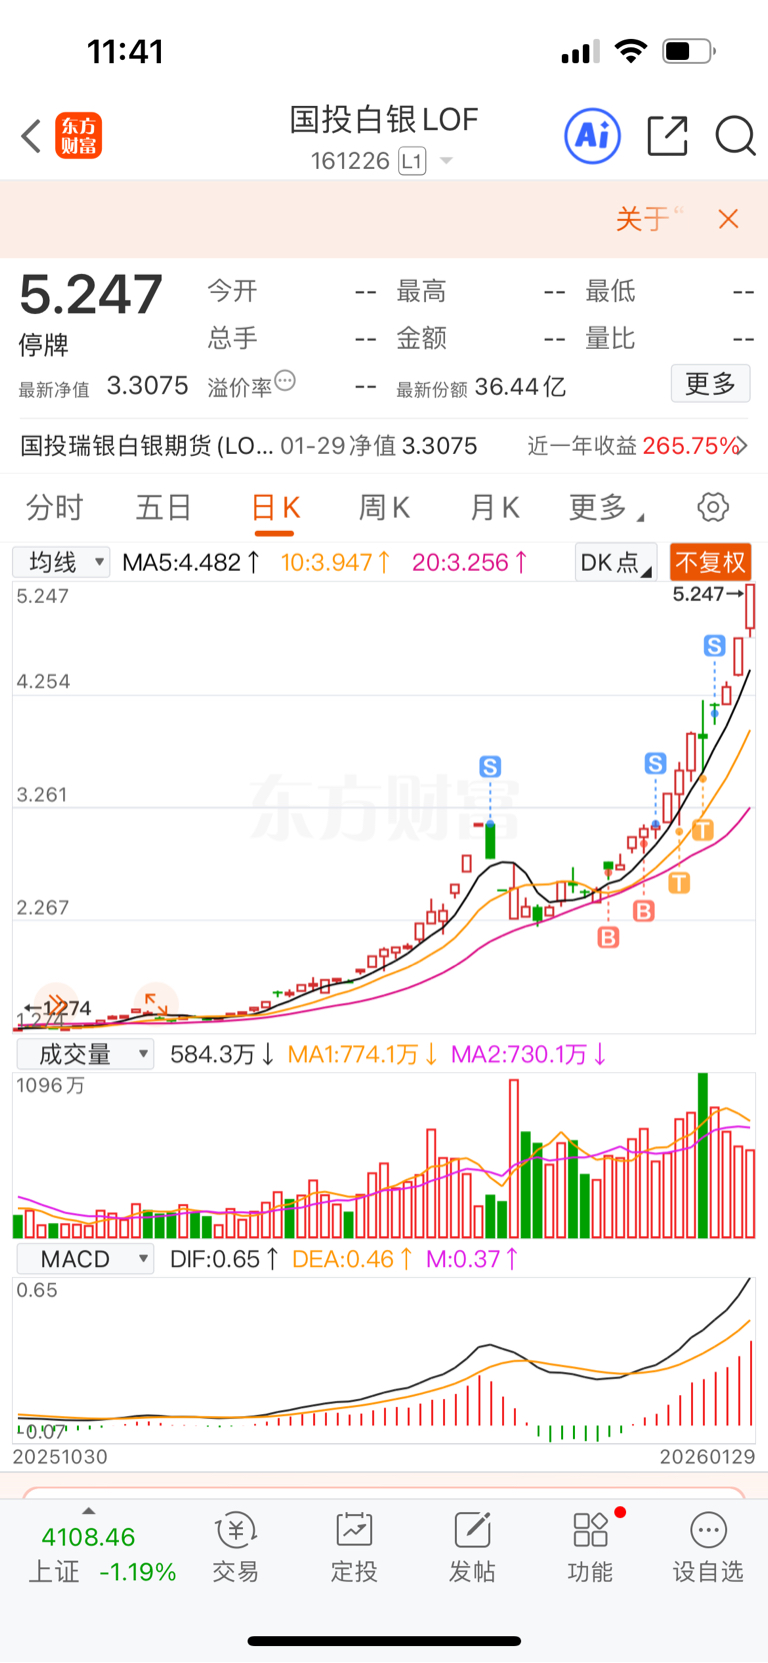Open the search magnifier icon
Screen dimensions: 768x1663
coord(735,135)
